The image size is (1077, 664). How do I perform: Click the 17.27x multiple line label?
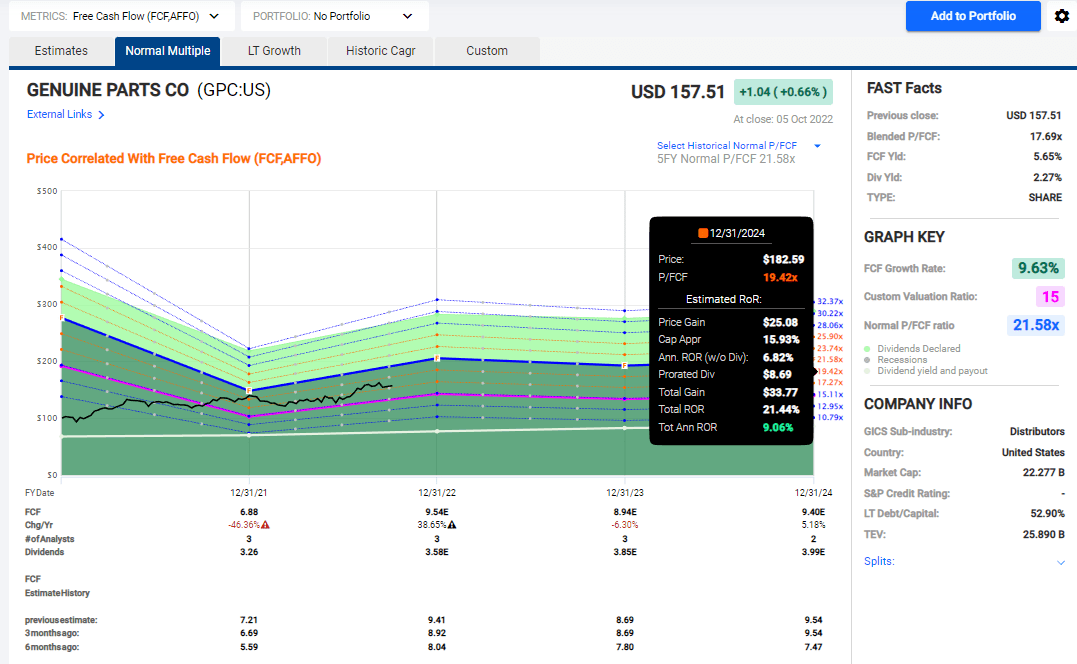[x=830, y=382]
